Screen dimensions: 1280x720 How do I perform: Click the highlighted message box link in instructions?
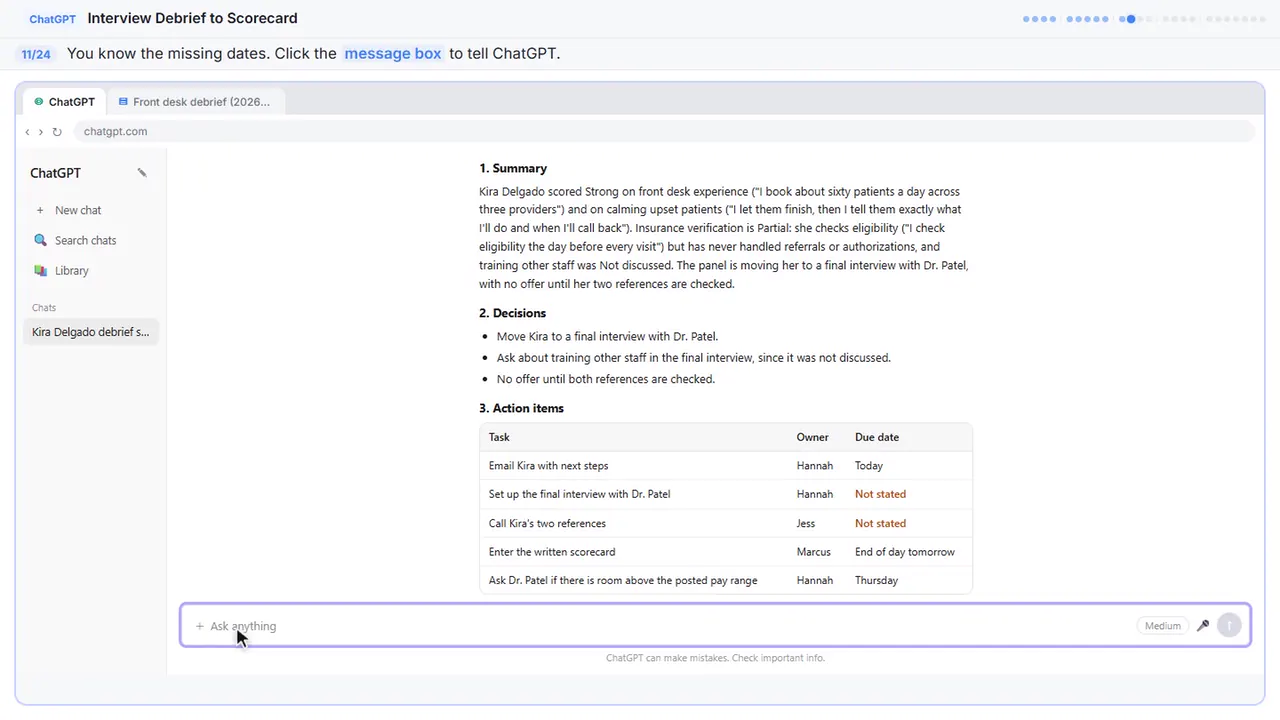[x=392, y=54]
